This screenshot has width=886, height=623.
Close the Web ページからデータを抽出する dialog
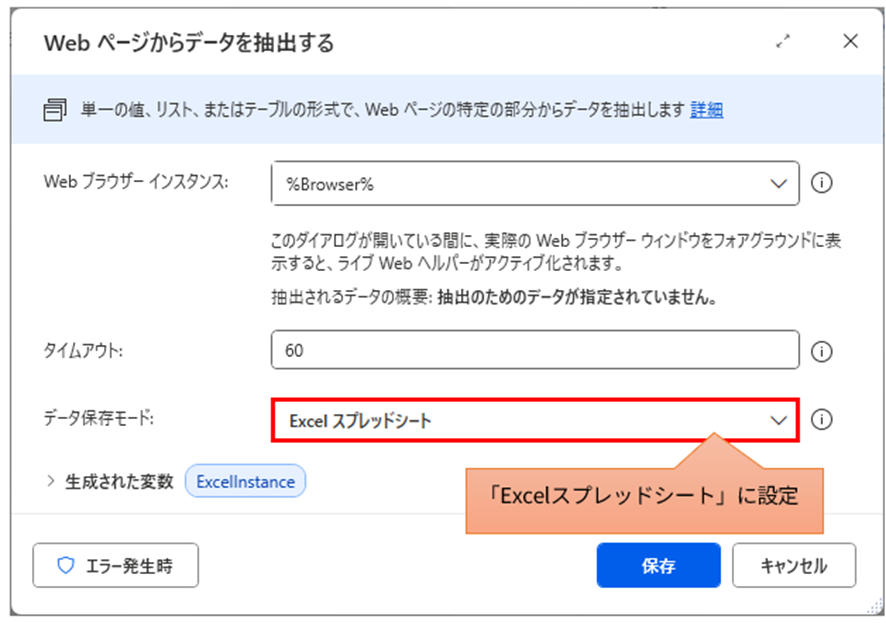point(849,41)
